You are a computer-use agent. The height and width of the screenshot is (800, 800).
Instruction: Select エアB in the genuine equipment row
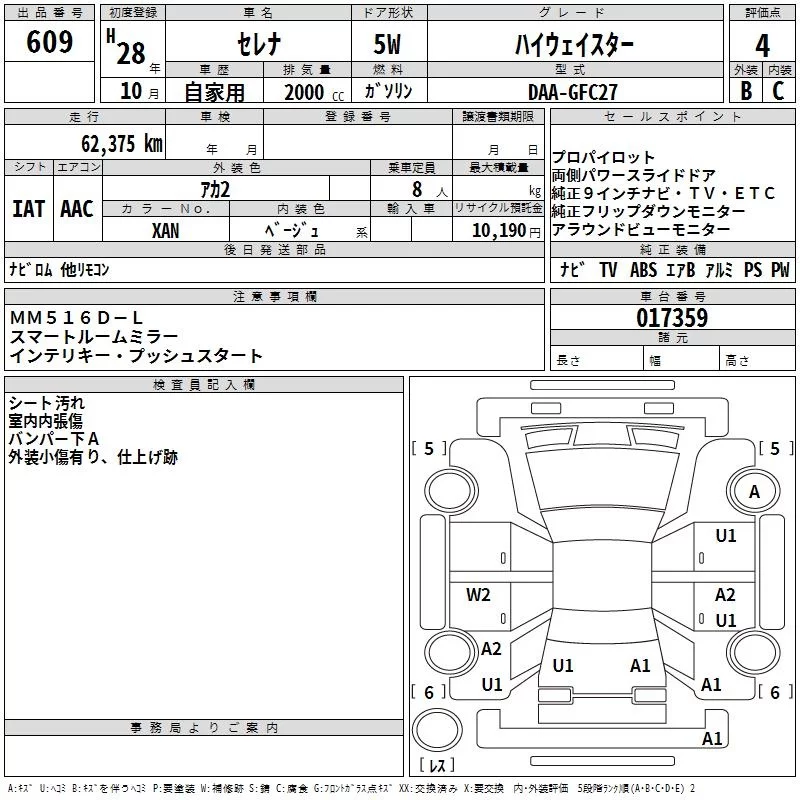(x=681, y=269)
